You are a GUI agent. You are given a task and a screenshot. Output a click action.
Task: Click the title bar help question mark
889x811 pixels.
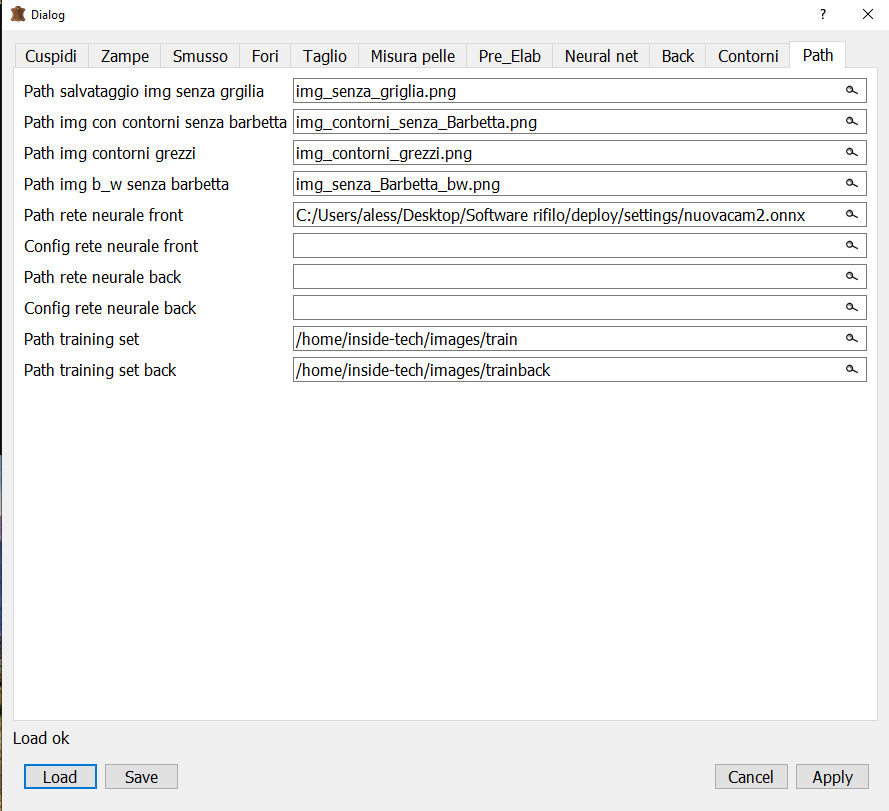tap(823, 15)
